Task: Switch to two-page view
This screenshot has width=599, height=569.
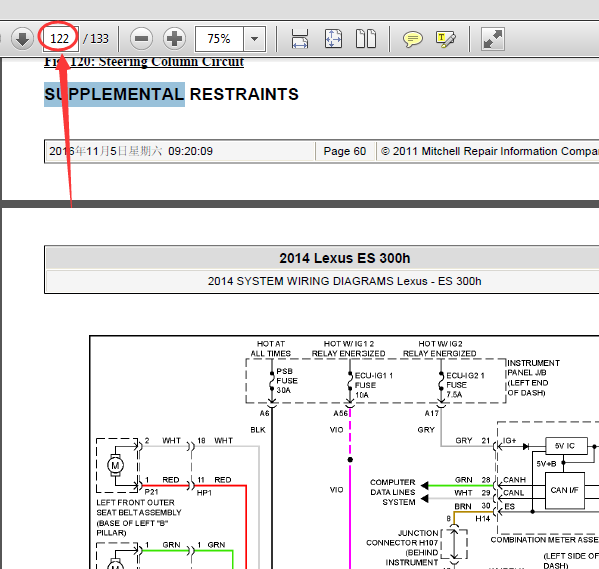Action: pyautogui.click(x=366, y=39)
